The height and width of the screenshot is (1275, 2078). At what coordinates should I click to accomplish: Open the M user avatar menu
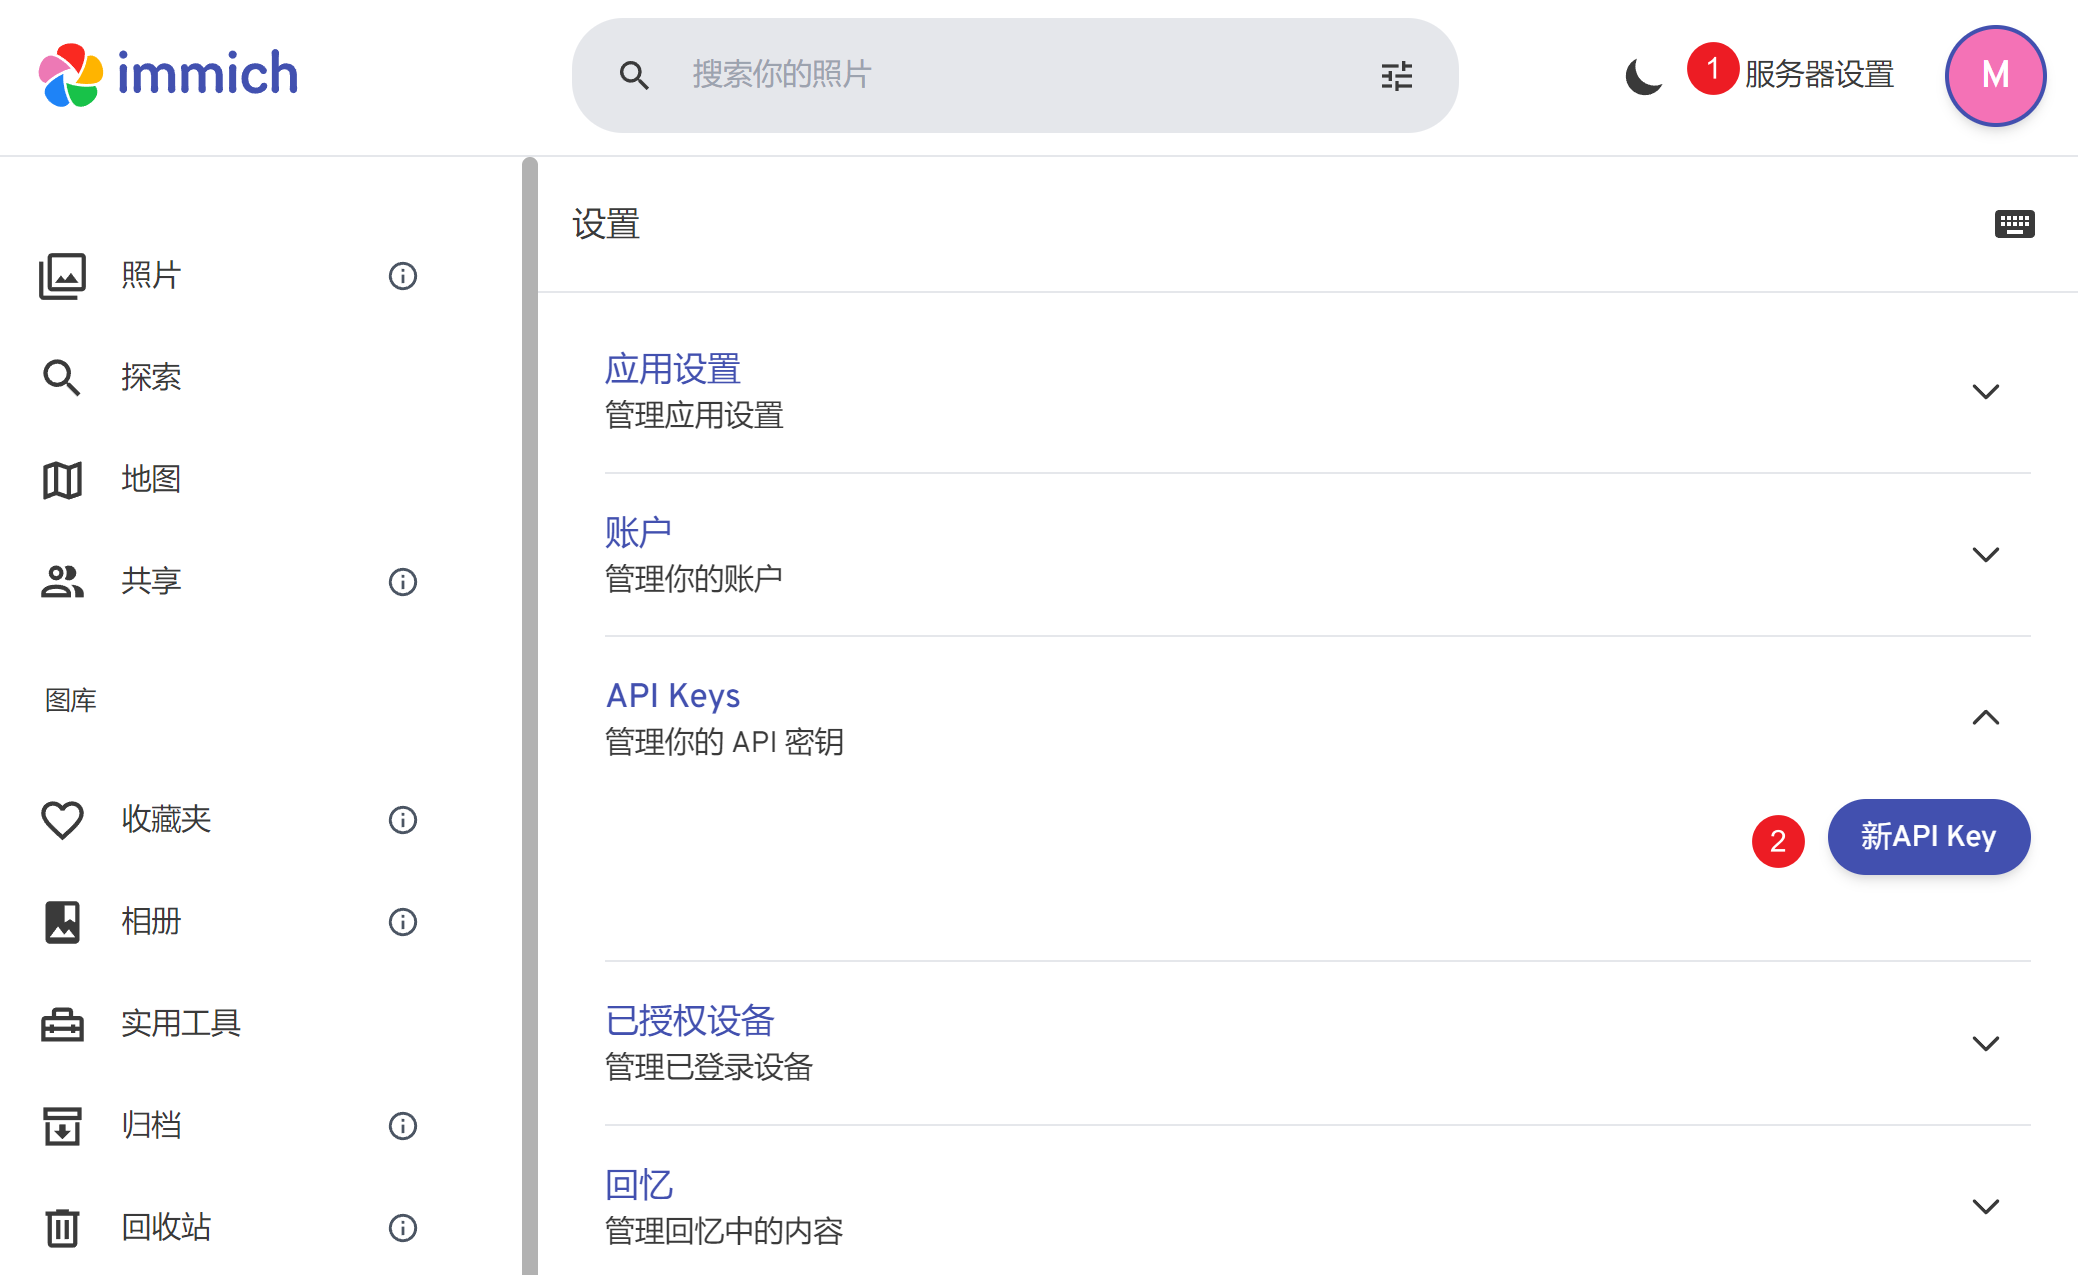(1995, 75)
